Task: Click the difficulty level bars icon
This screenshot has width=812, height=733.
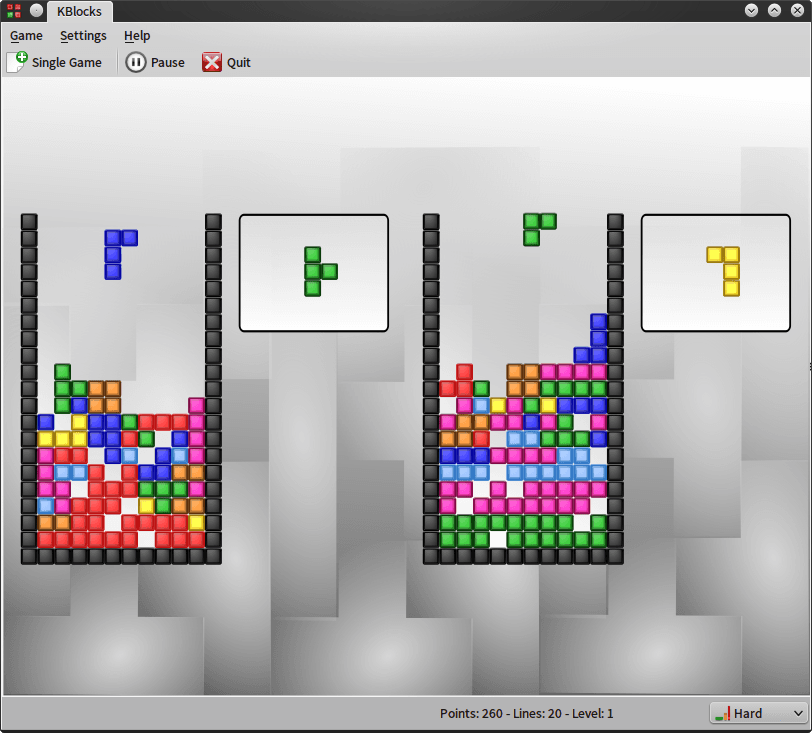Action: (722, 714)
